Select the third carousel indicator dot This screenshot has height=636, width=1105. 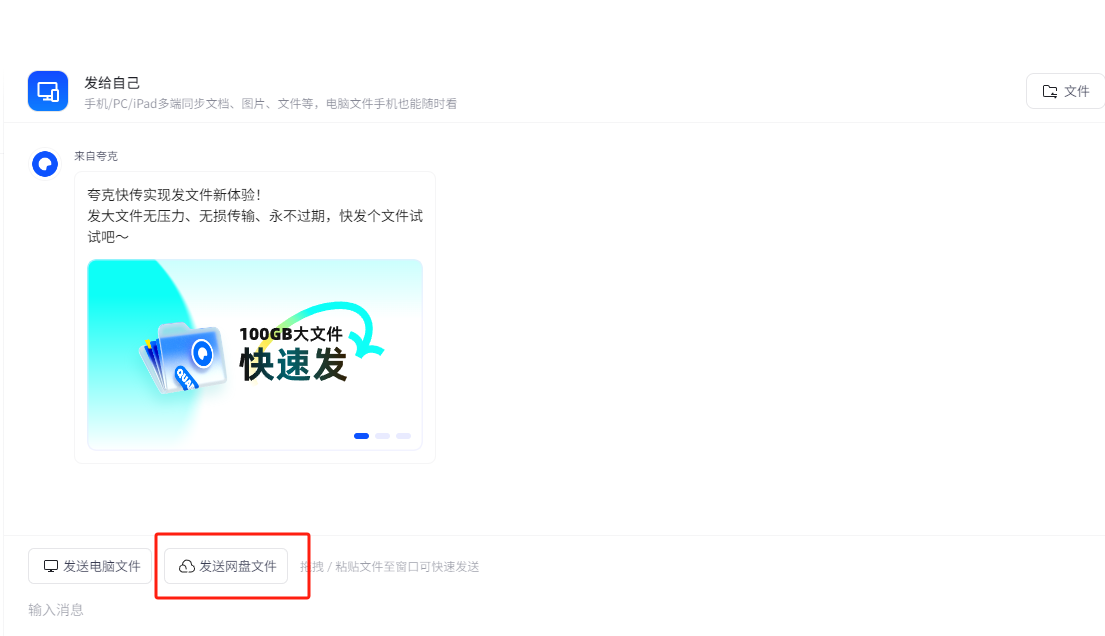tap(403, 436)
